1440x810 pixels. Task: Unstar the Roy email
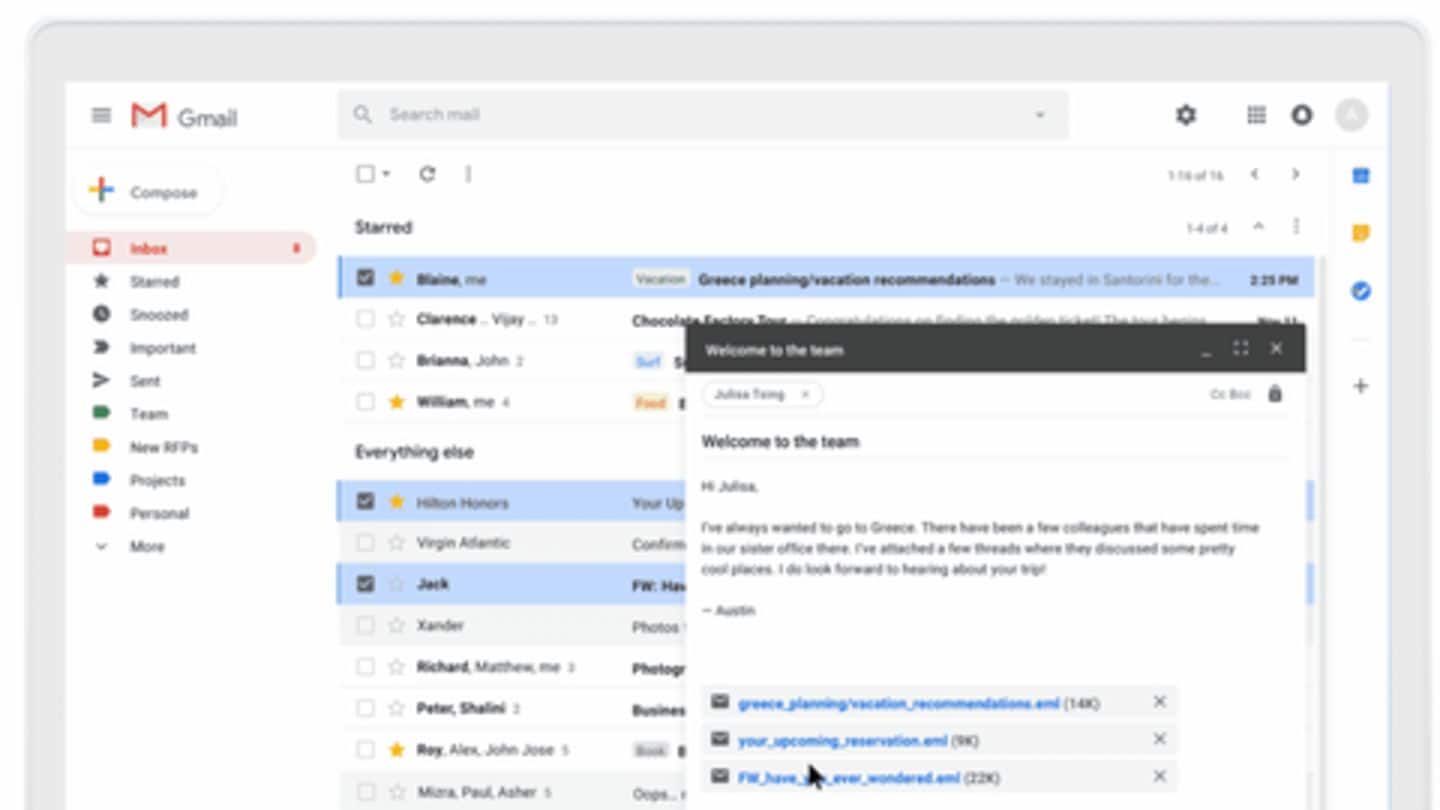tap(396, 749)
